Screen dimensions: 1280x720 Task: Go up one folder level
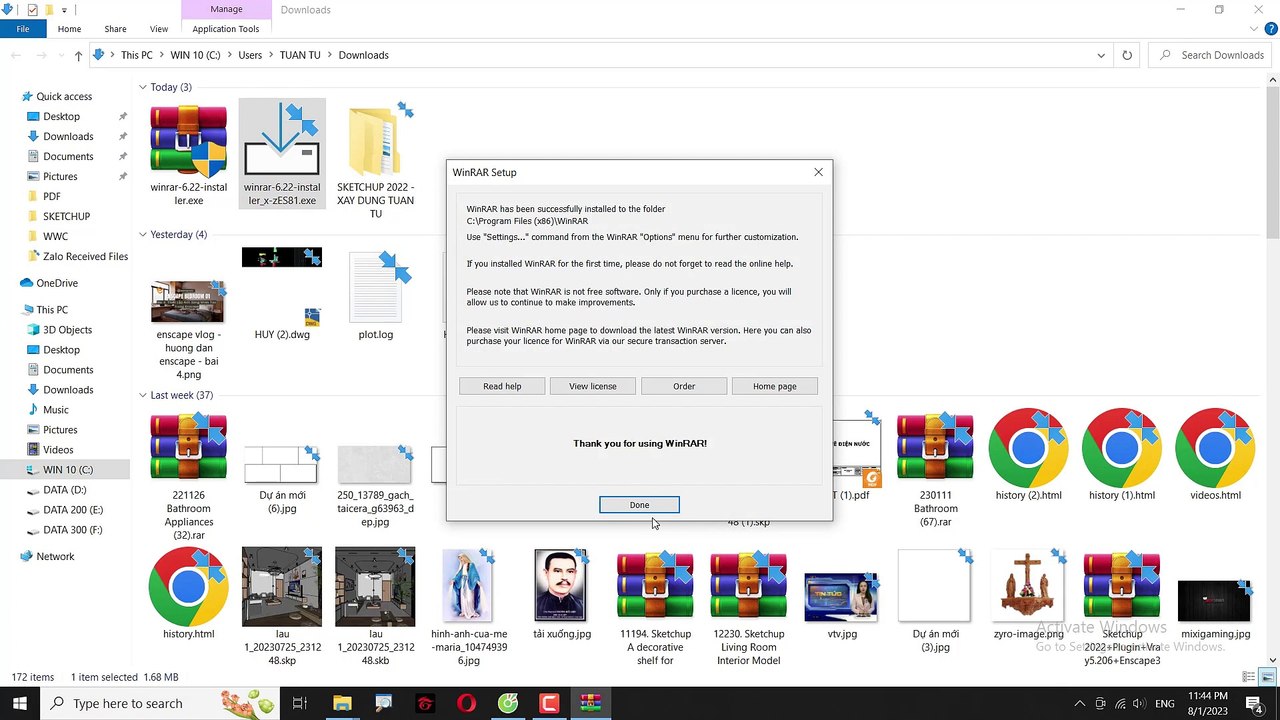78,55
